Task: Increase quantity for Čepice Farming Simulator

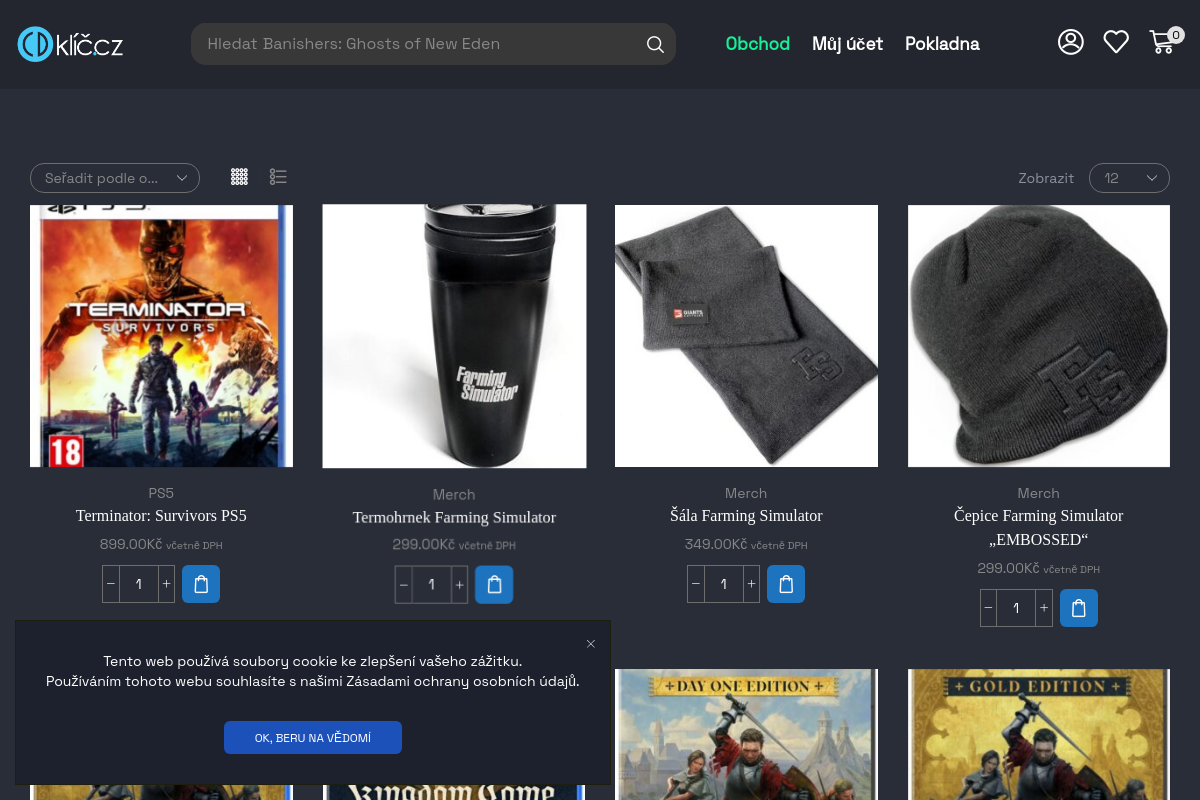Action: click(1044, 608)
